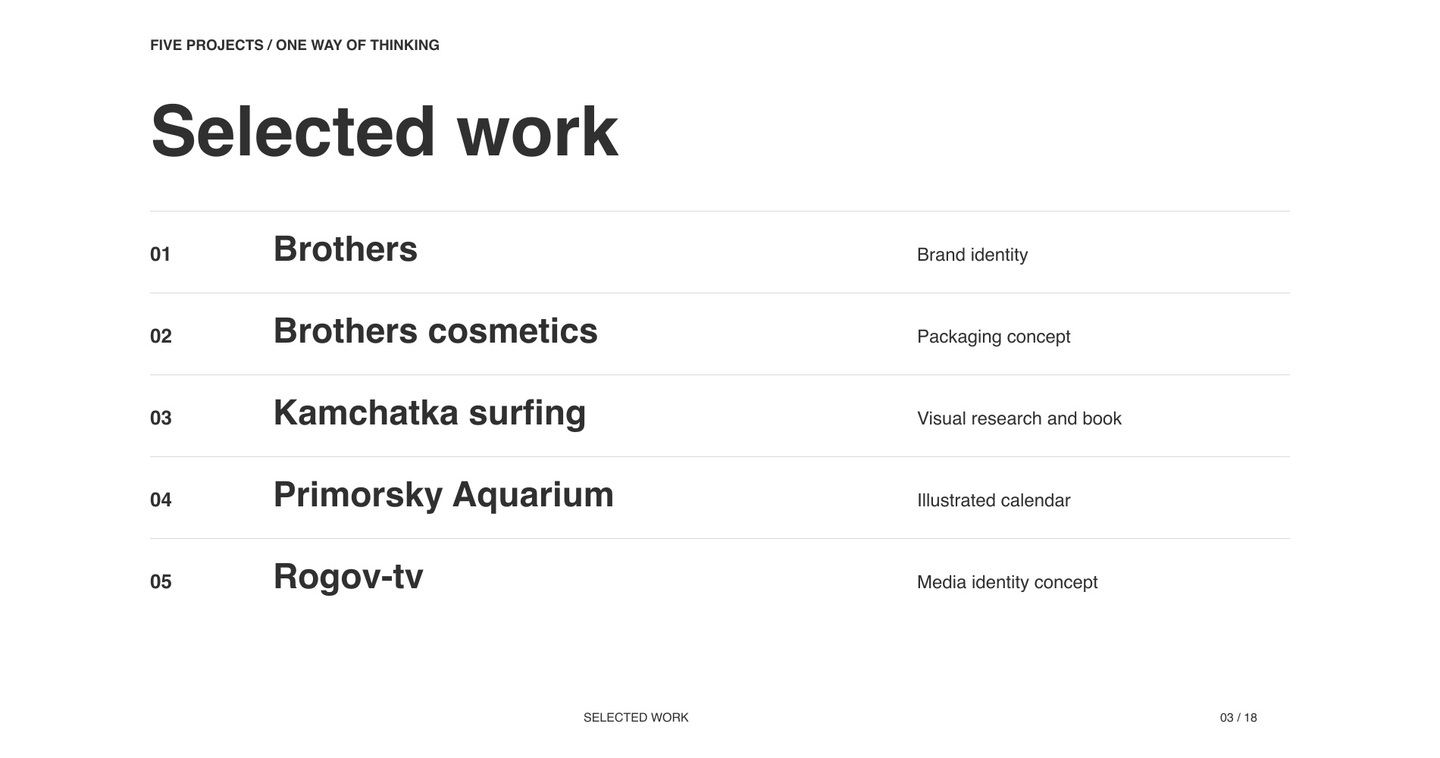
Task: Click the Five Projects subtitle text
Action: click(x=295, y=45)
